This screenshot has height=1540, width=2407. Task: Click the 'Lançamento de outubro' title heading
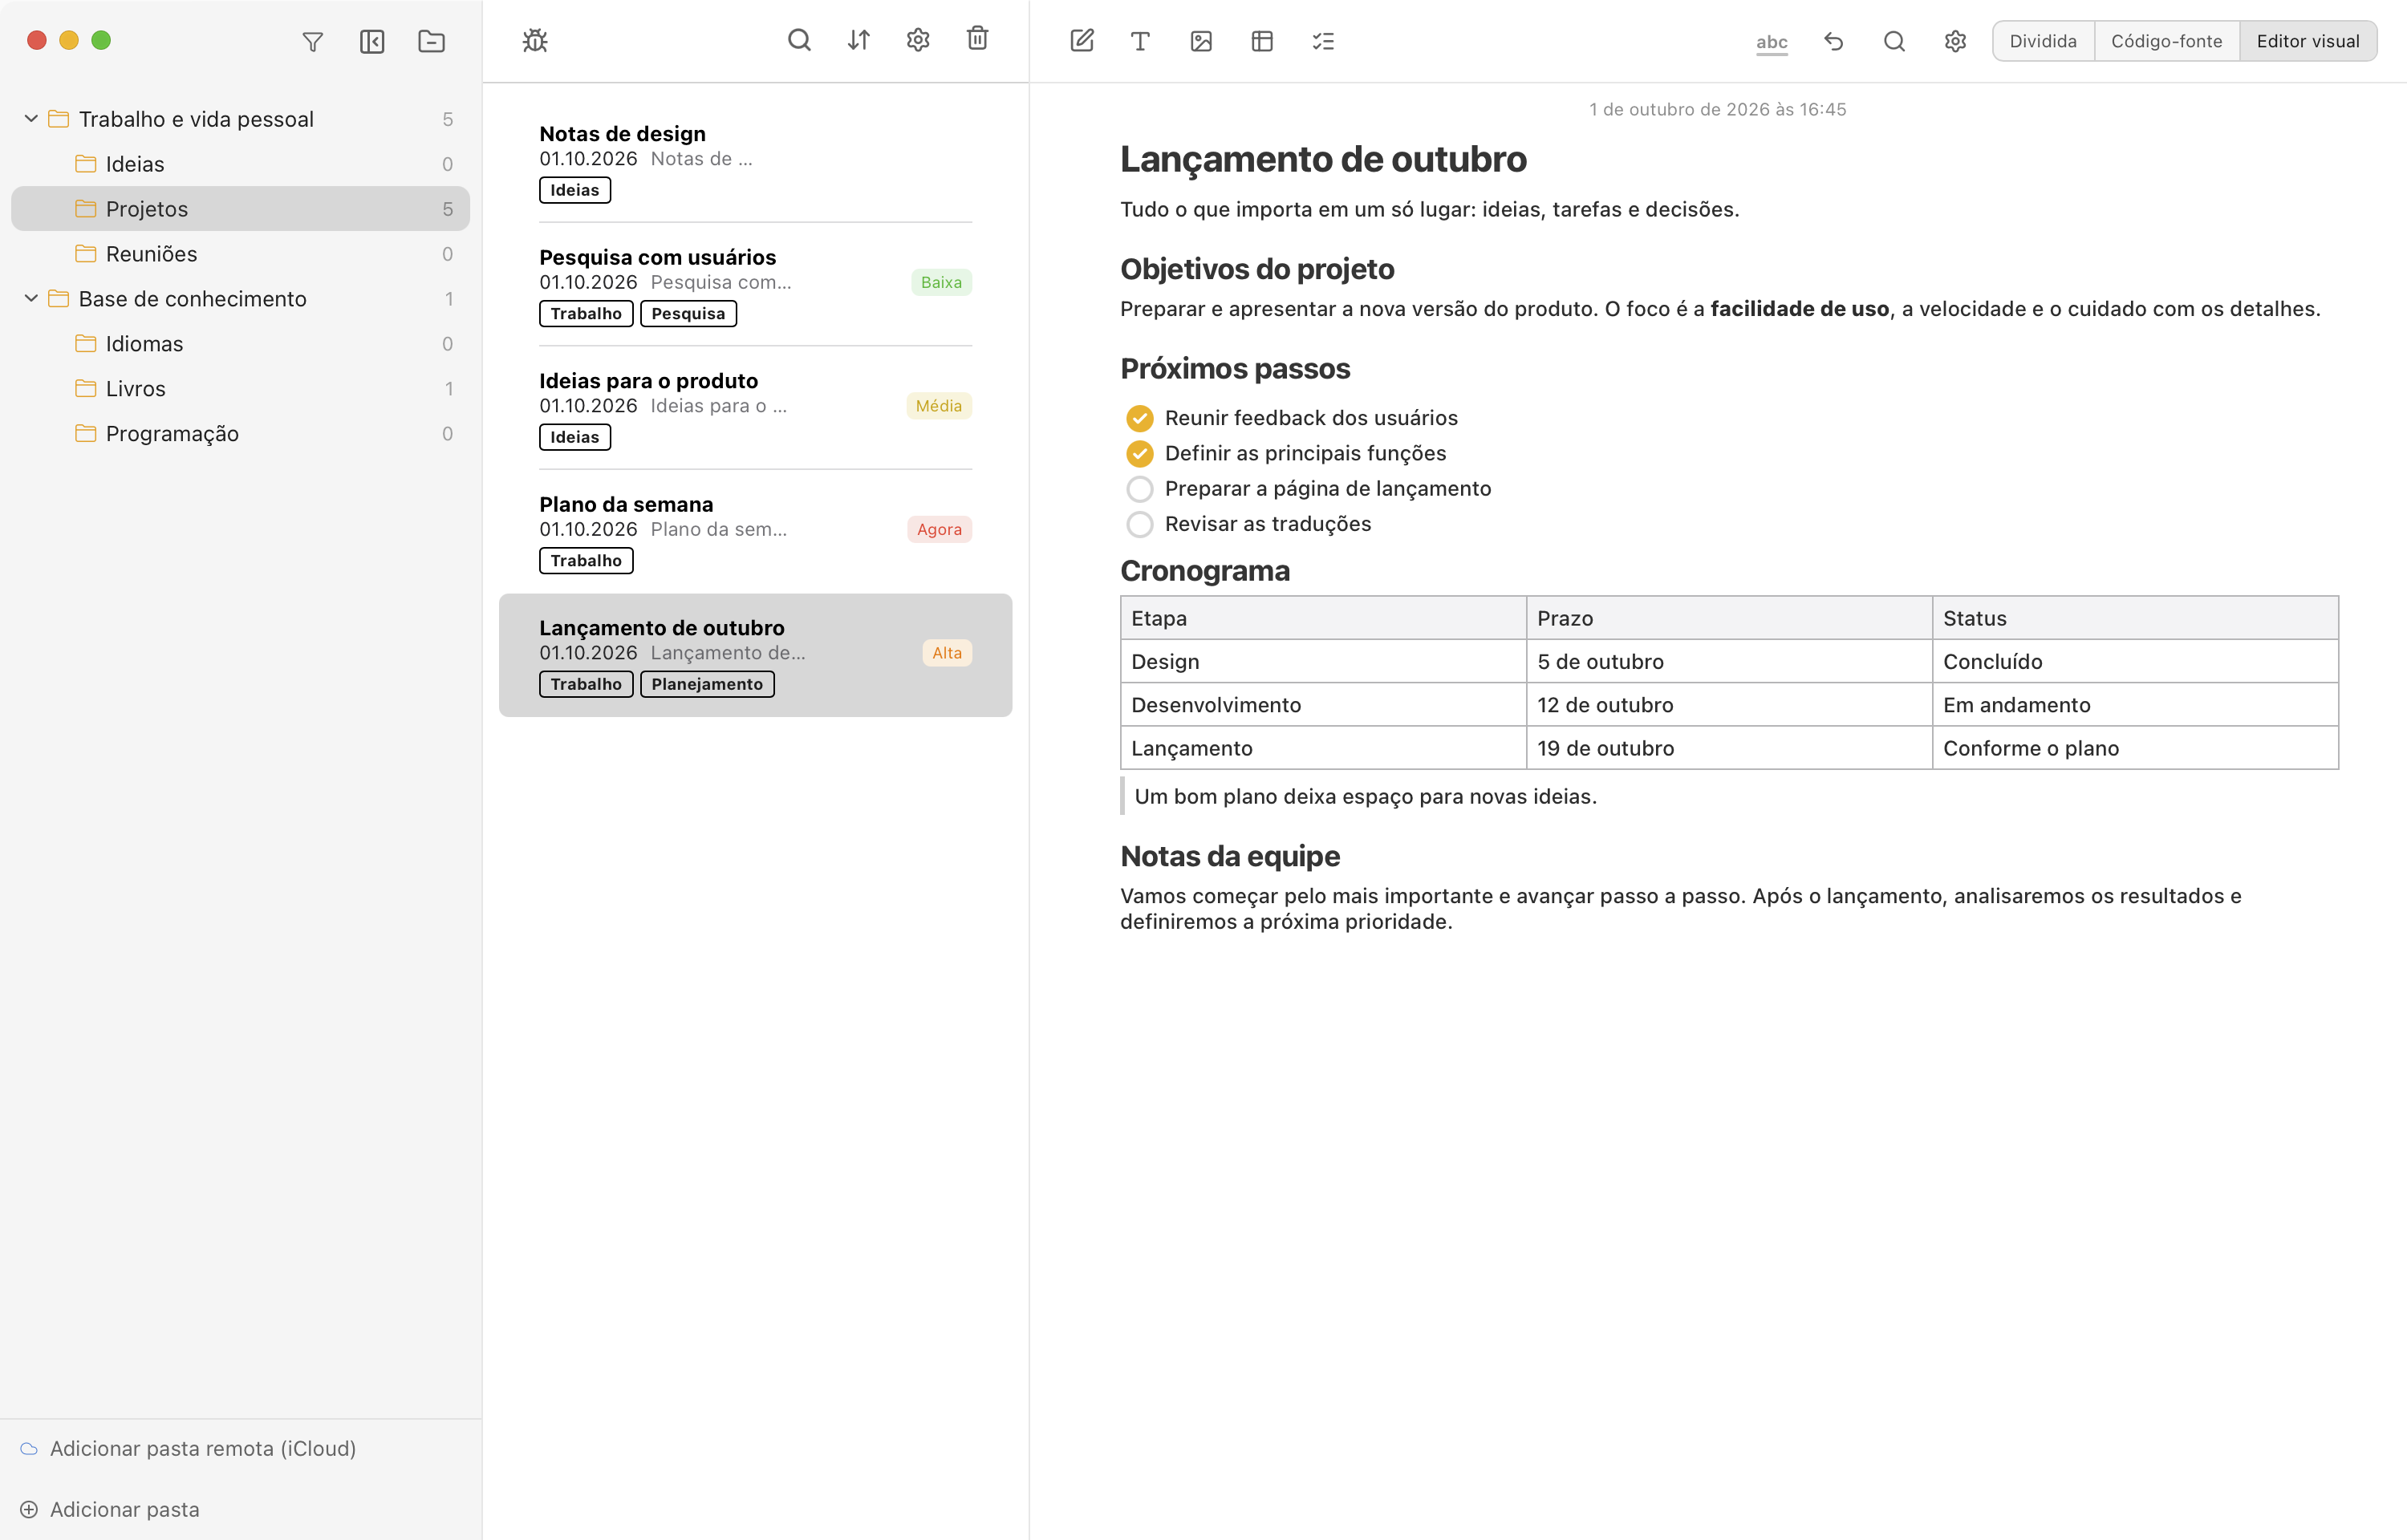[1323, 160]
